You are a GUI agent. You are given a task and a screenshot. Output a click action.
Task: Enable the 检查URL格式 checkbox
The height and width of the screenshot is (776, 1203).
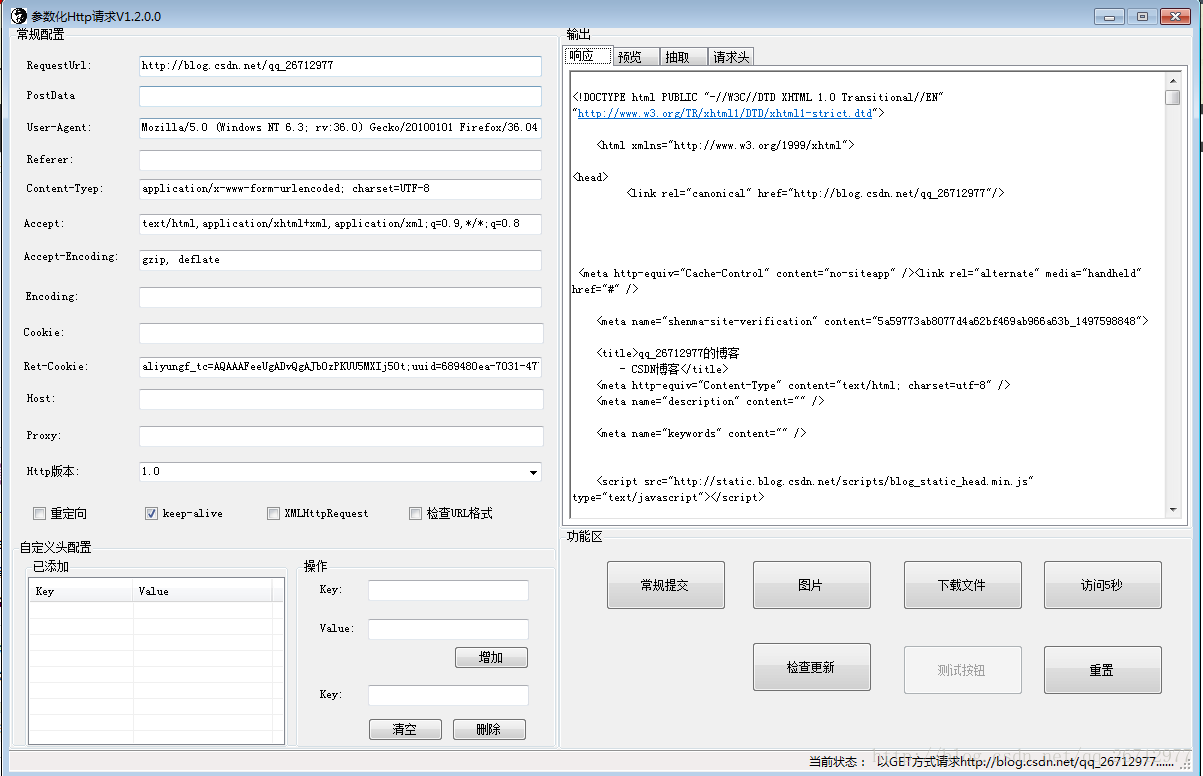click(416, 514)
